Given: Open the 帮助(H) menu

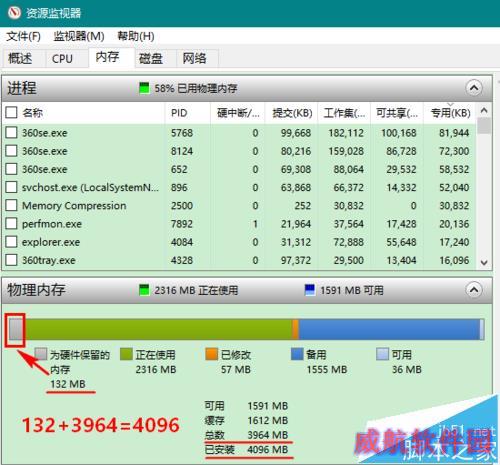Looking at the screenshot, I should (136, 36).
